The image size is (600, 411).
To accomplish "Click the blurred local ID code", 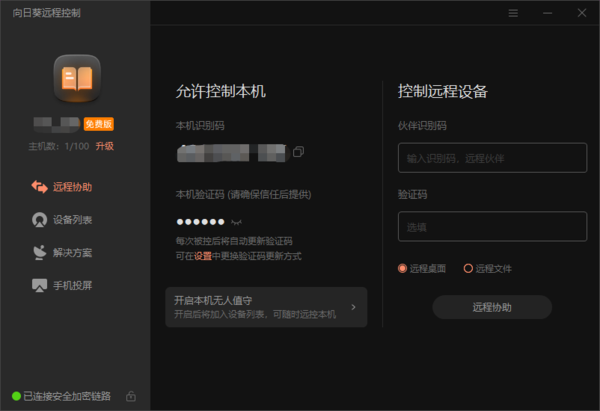I will pyautogui.click(x=232, y=153).
